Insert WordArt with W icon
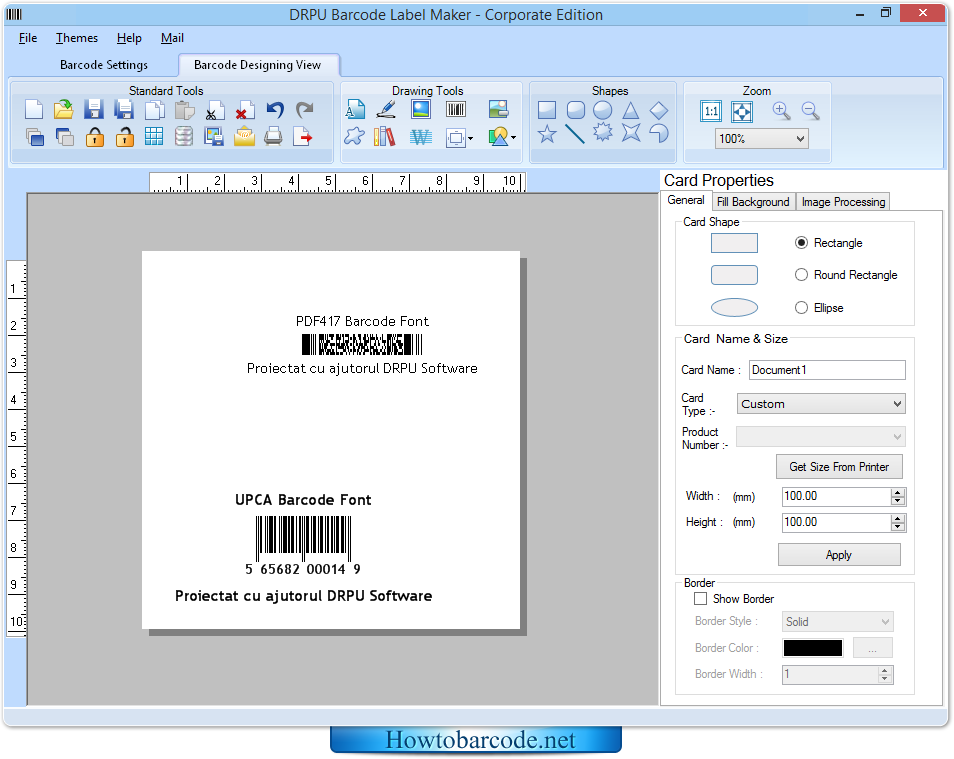This screenshot has width=954, height=759. click(420, 137)
